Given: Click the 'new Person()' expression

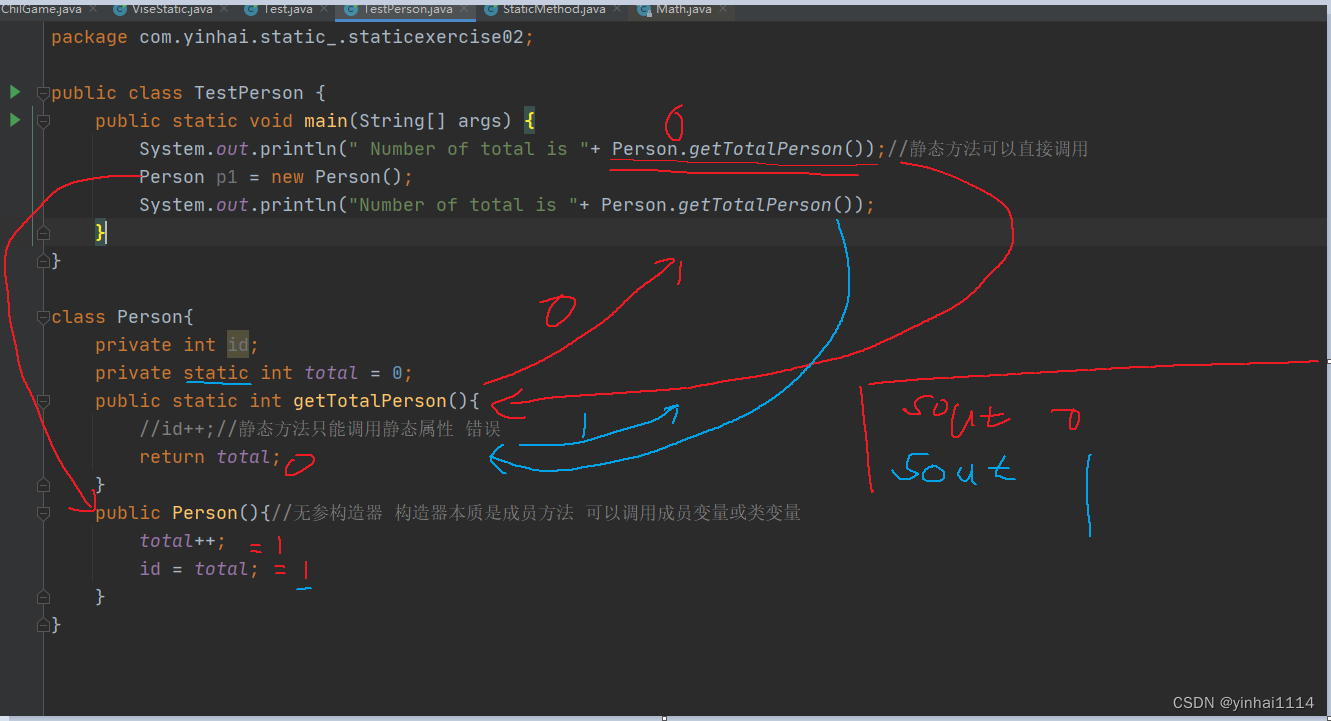Looking at the screenshot, I should click(x=336, y=177).
